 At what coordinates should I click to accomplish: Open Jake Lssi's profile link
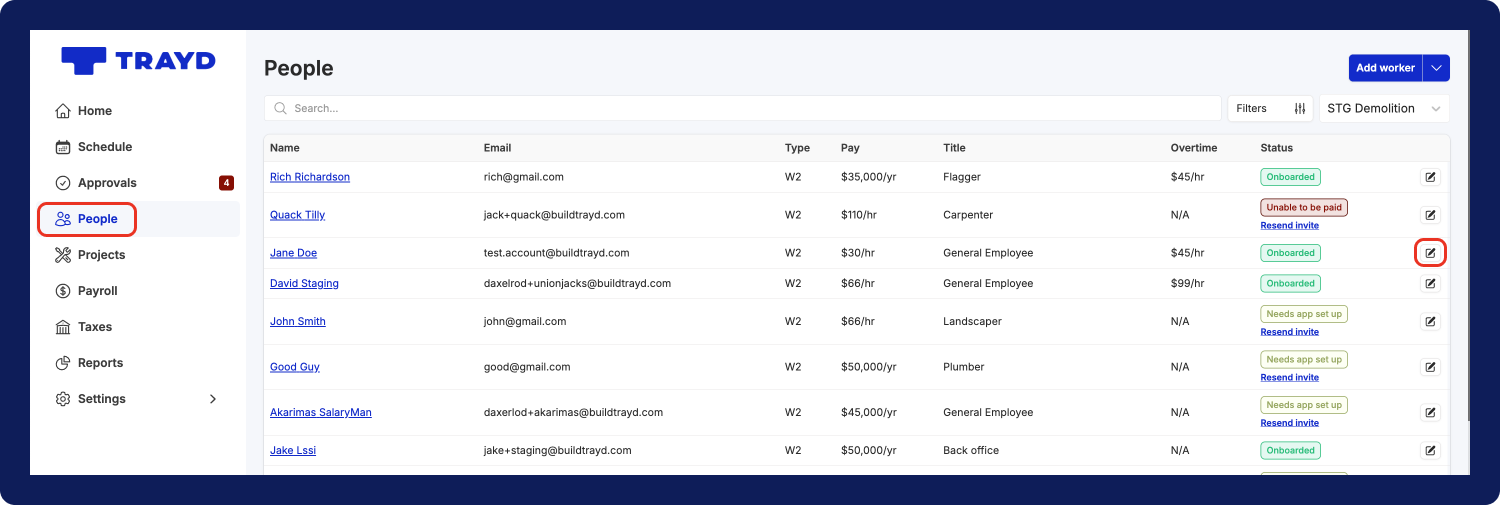293,450
